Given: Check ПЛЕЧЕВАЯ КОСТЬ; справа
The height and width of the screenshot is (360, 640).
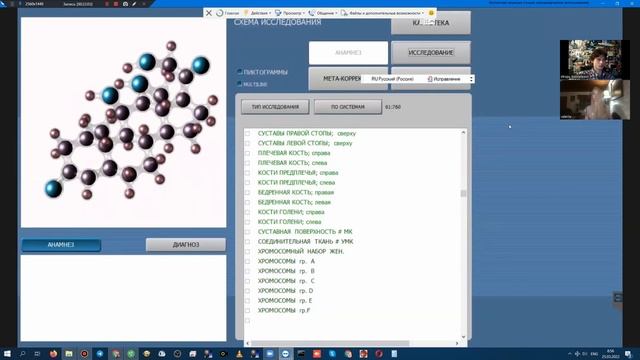Looking at the screenshot, I should [x=247, y=153].
